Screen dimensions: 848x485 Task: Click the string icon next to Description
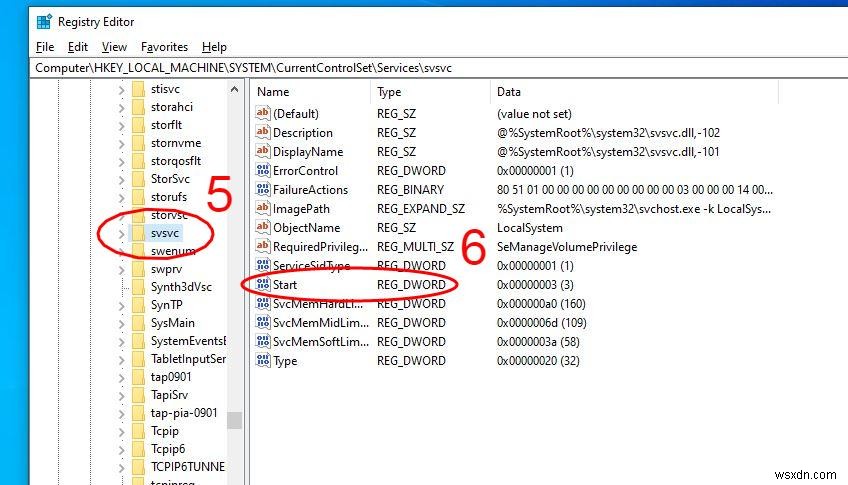coord(263,132)
